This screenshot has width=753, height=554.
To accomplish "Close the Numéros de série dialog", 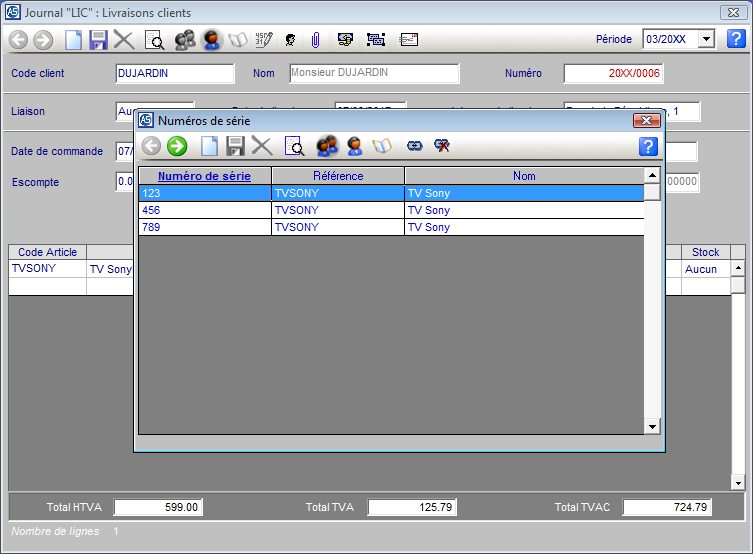I will tap(647, 120).
